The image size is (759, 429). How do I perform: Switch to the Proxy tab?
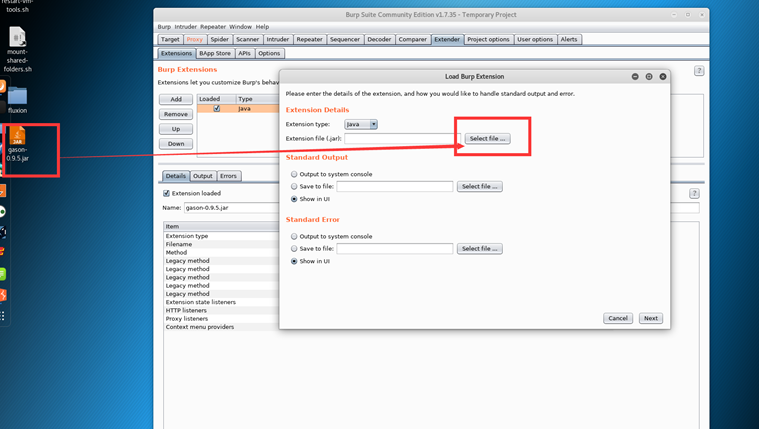pos(195,39)
